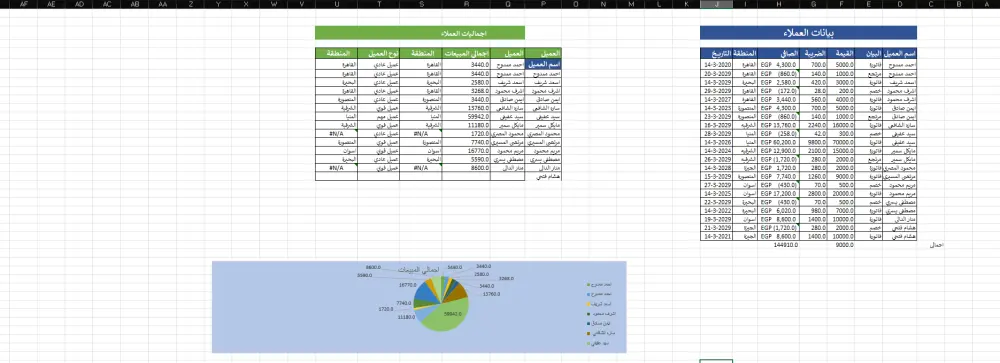Select the date cell 14-3-2027

[717, 100]
